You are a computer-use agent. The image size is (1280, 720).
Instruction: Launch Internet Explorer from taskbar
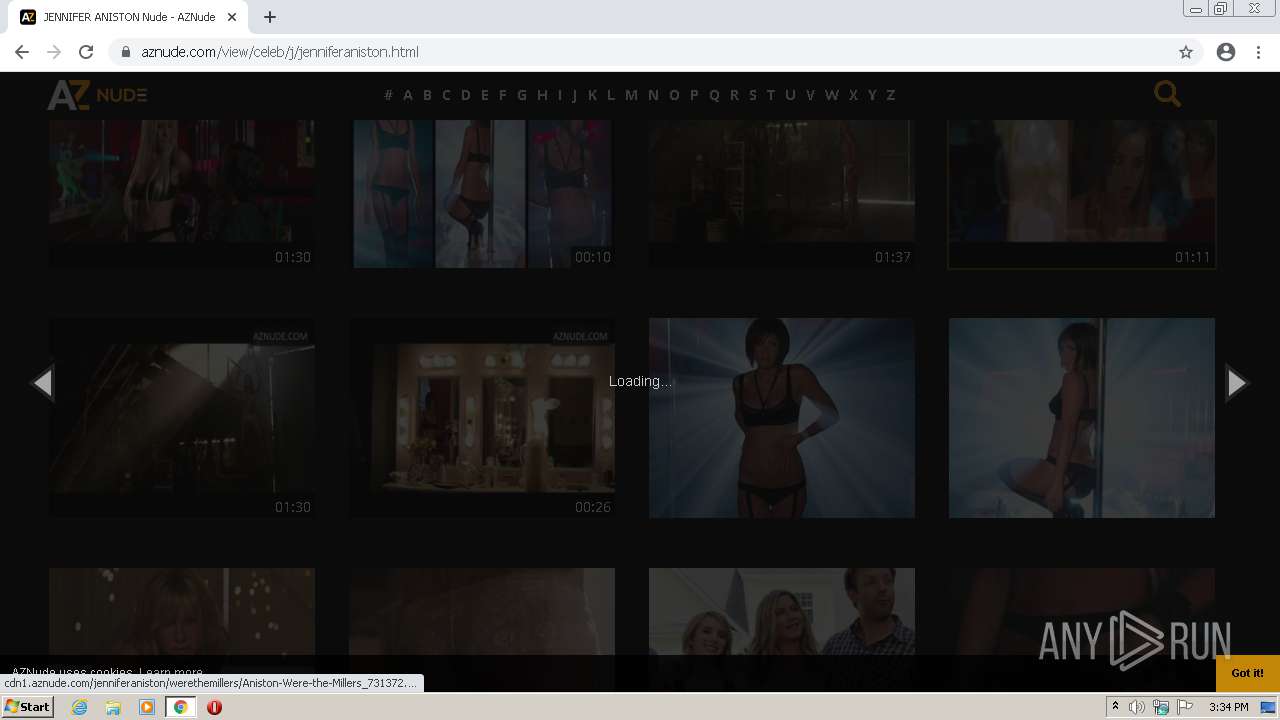(80, 707)
